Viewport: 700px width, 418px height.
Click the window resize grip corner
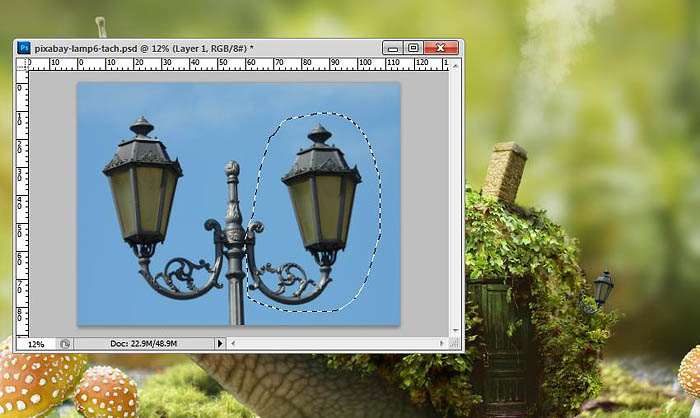[x=456, y=343]
